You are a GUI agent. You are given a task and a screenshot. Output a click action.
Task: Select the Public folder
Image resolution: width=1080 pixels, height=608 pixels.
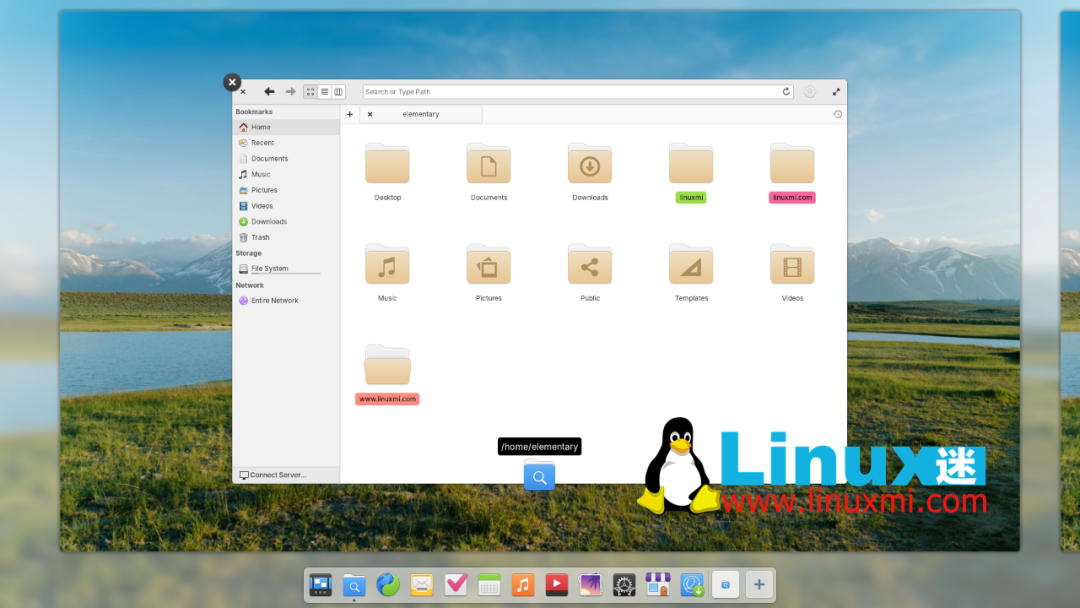(590, 273)
